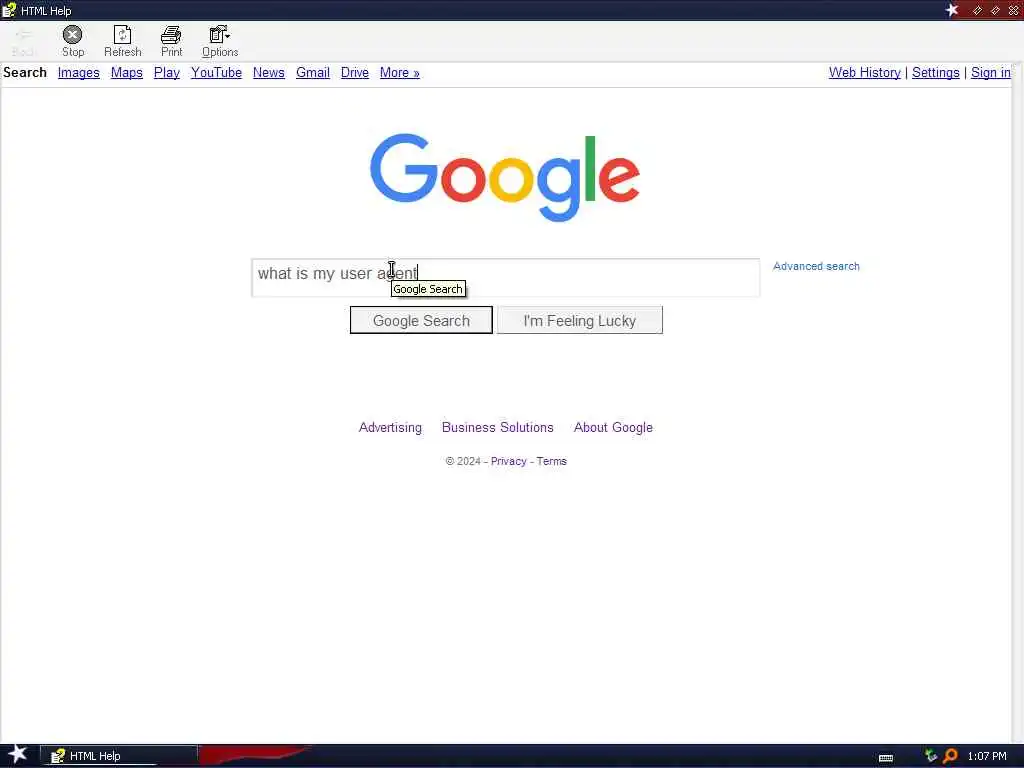
Task: Click the Google logo
Action: point(505,177)
